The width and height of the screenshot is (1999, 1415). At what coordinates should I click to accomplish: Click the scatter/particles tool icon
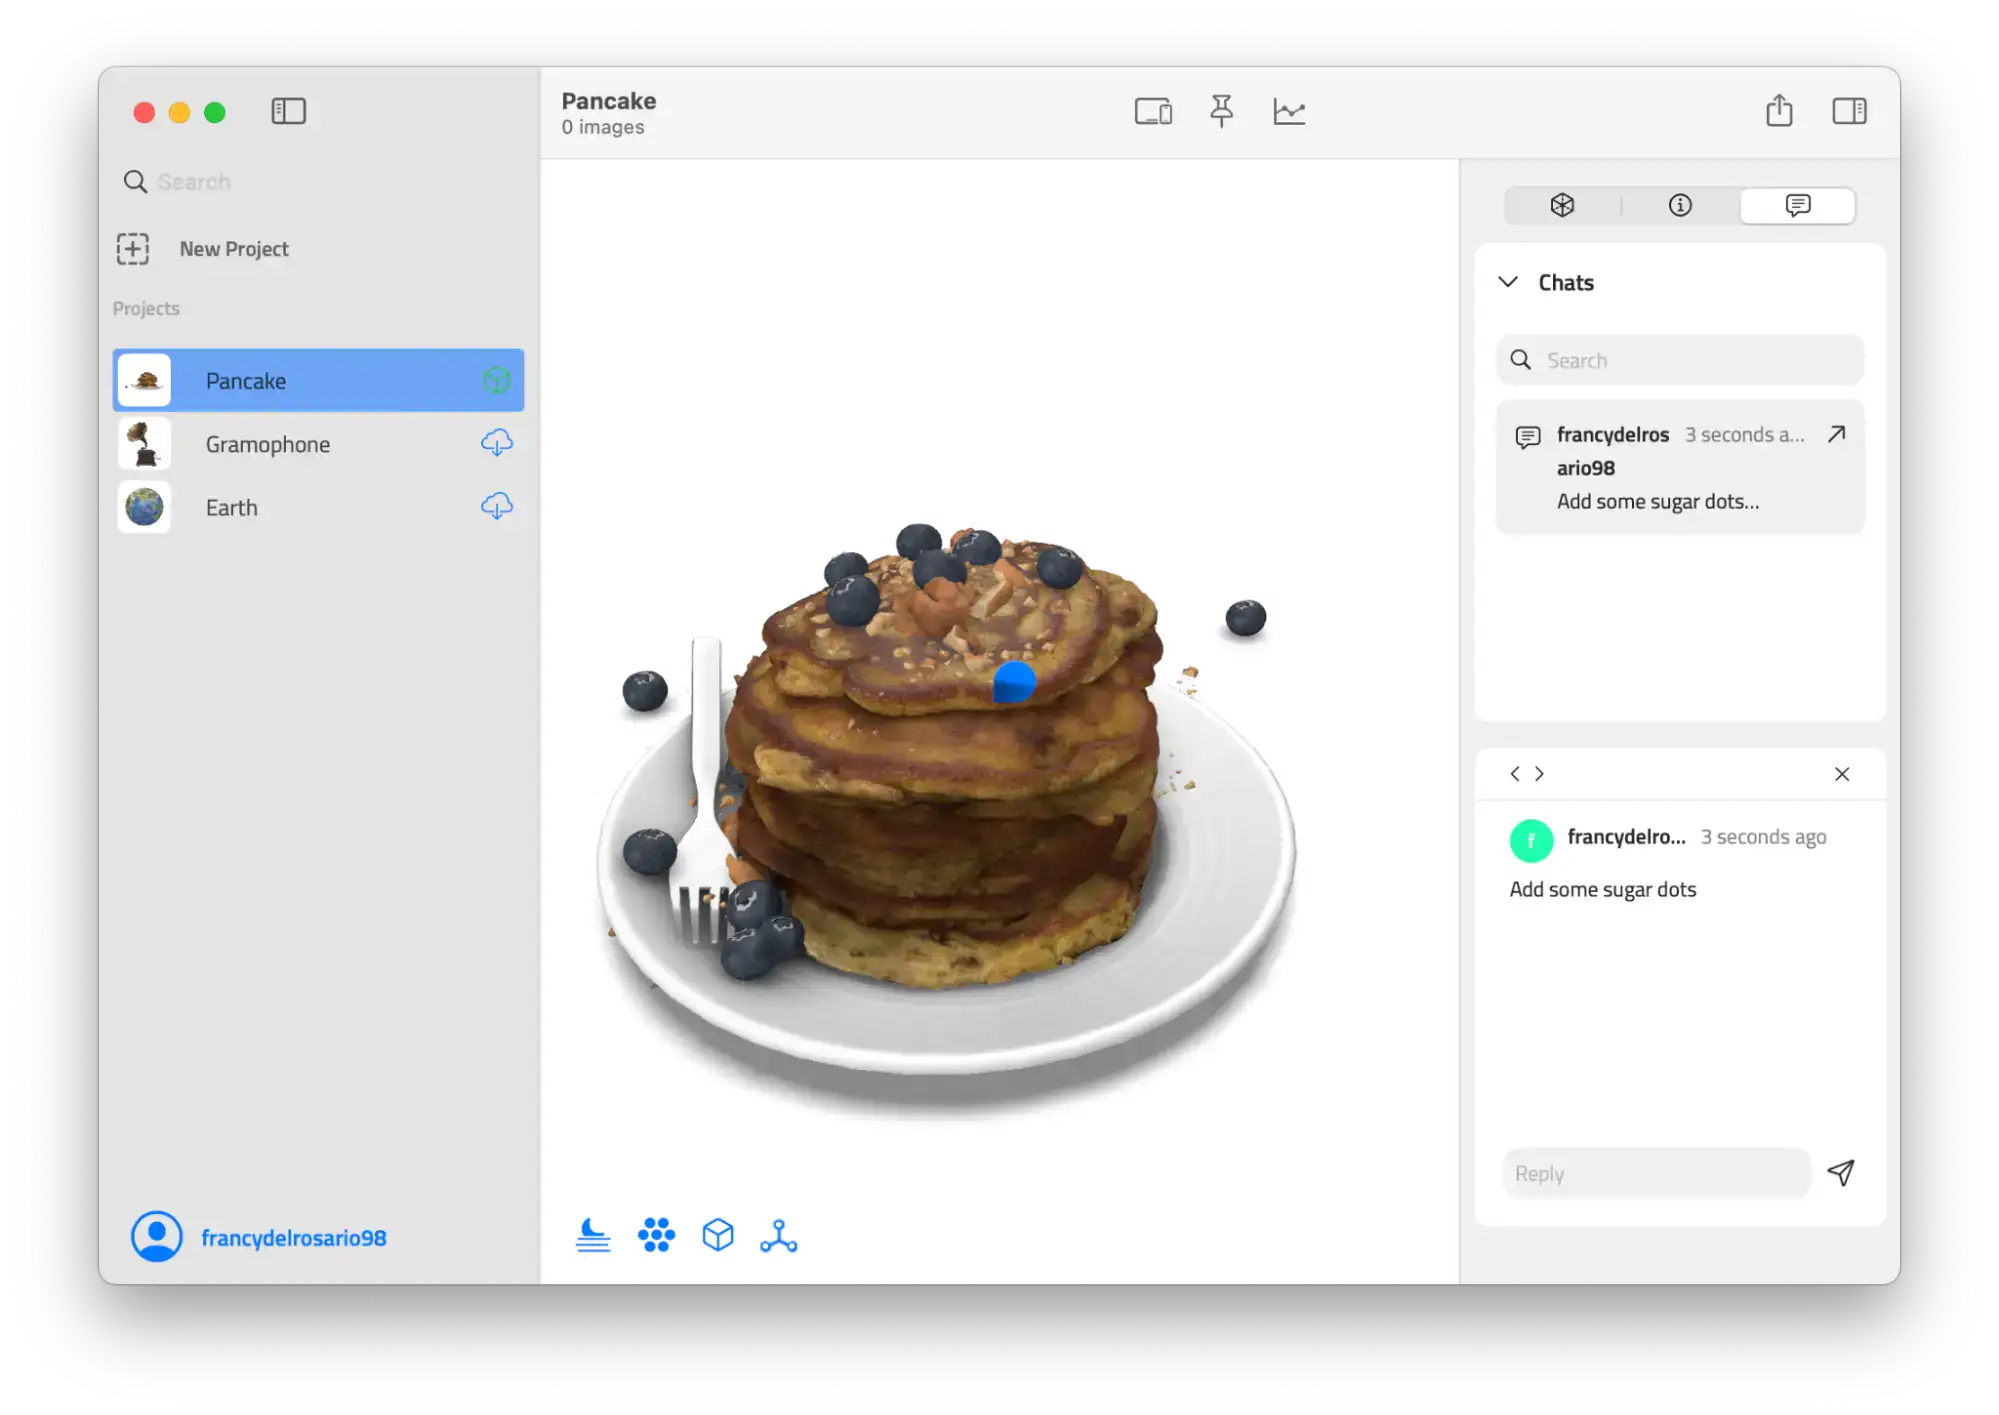[654, 1236]
